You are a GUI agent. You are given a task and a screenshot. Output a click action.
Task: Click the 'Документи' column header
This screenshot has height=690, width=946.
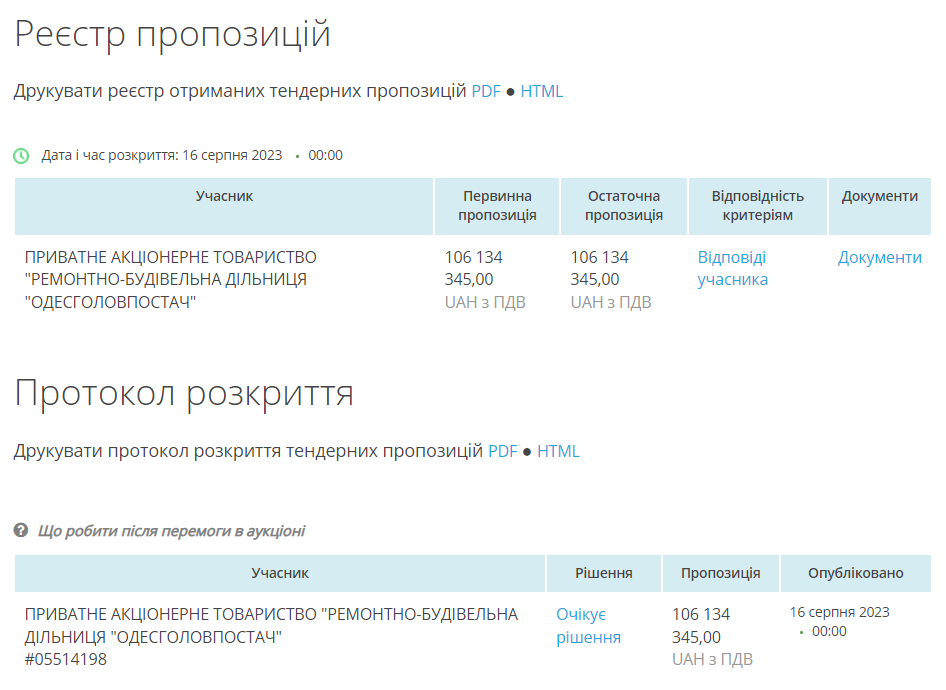click(x=879, y=196)
